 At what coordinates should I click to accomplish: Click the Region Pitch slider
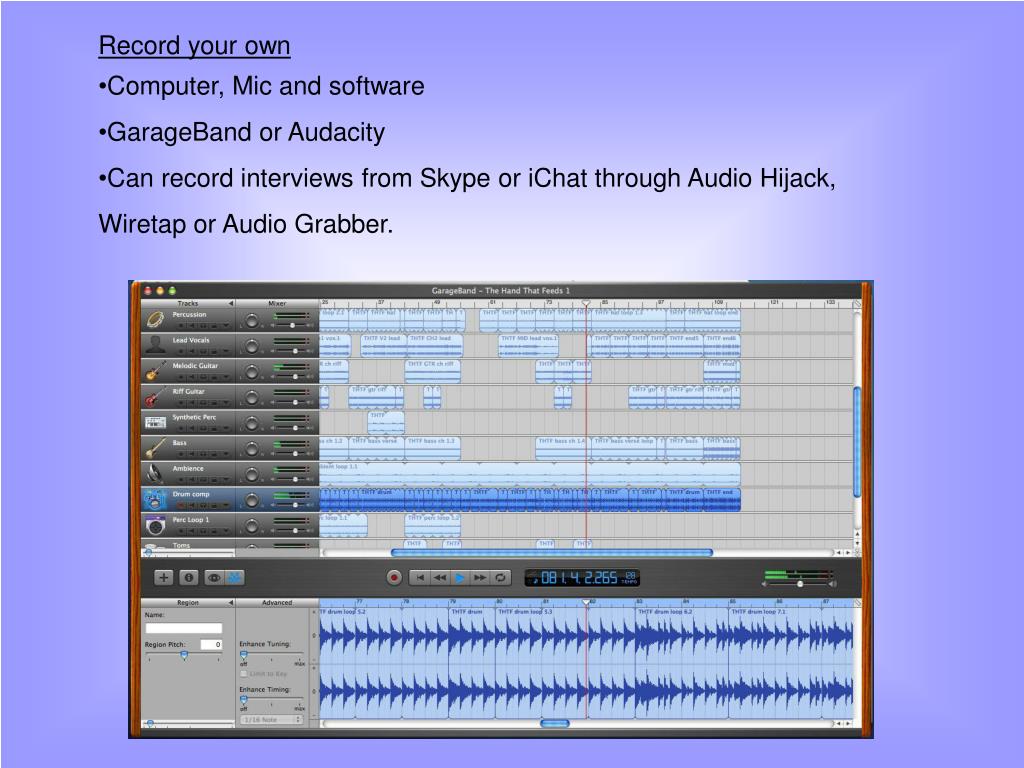coord(184,655)
